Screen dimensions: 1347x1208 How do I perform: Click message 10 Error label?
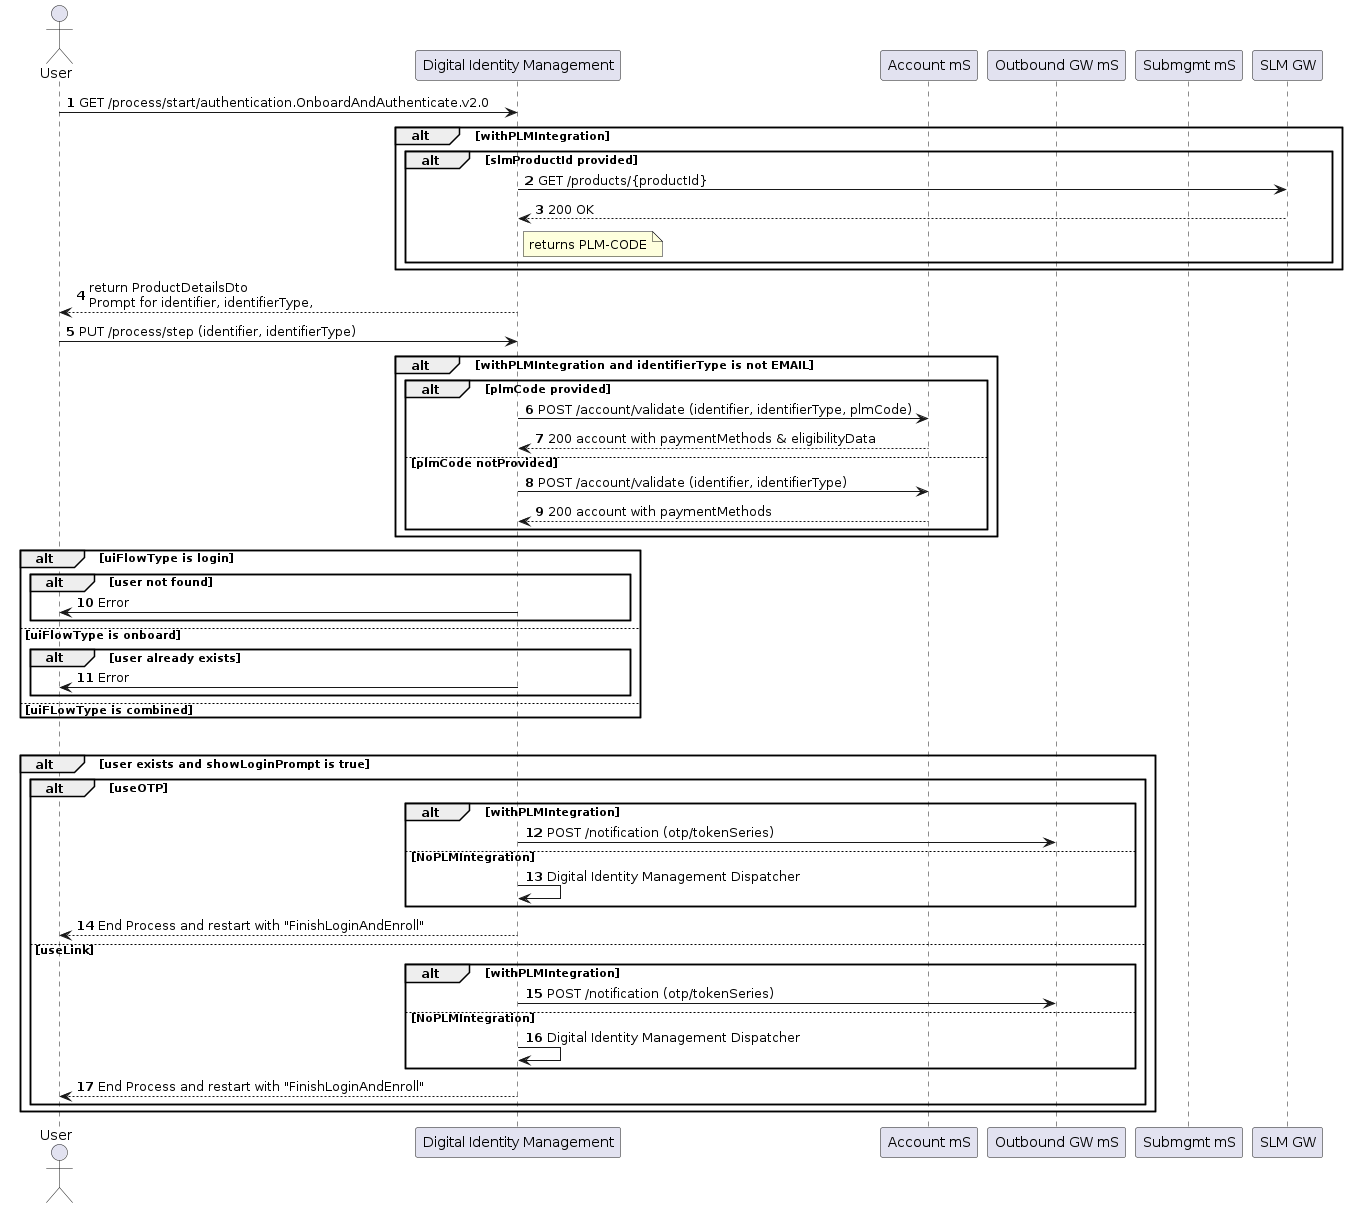[x=103, y=602]
